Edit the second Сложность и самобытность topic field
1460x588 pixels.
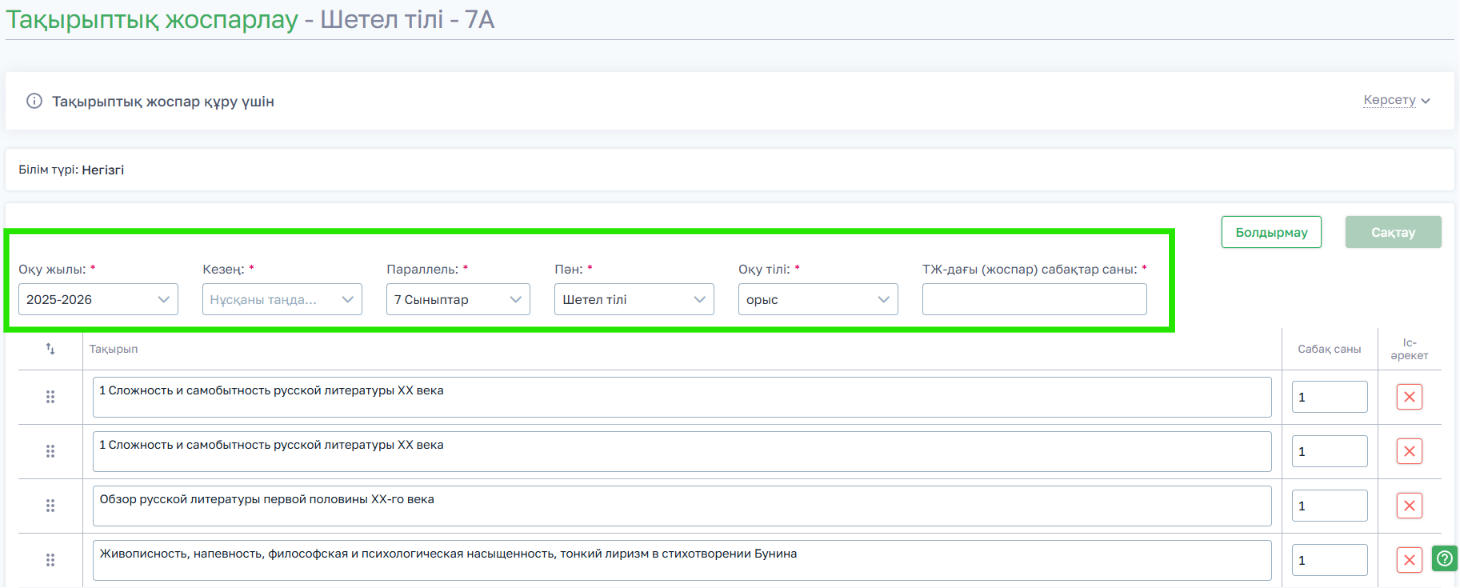(x=682, y=451)
